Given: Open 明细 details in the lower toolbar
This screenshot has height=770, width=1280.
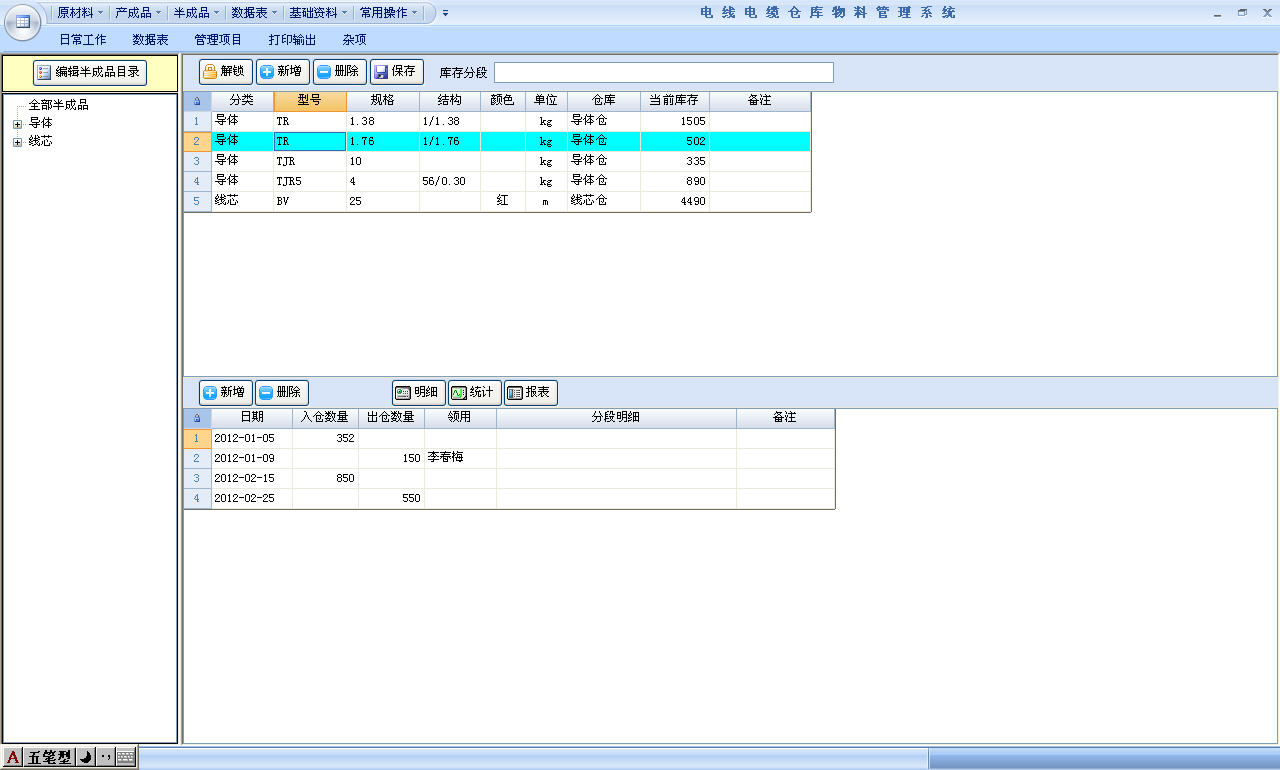Looking at the screenshot, I should [418, 393].
